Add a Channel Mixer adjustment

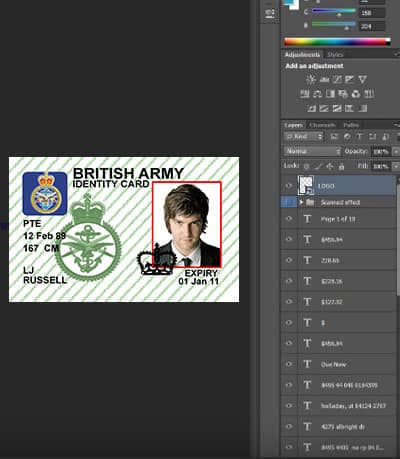click(356, 94)
